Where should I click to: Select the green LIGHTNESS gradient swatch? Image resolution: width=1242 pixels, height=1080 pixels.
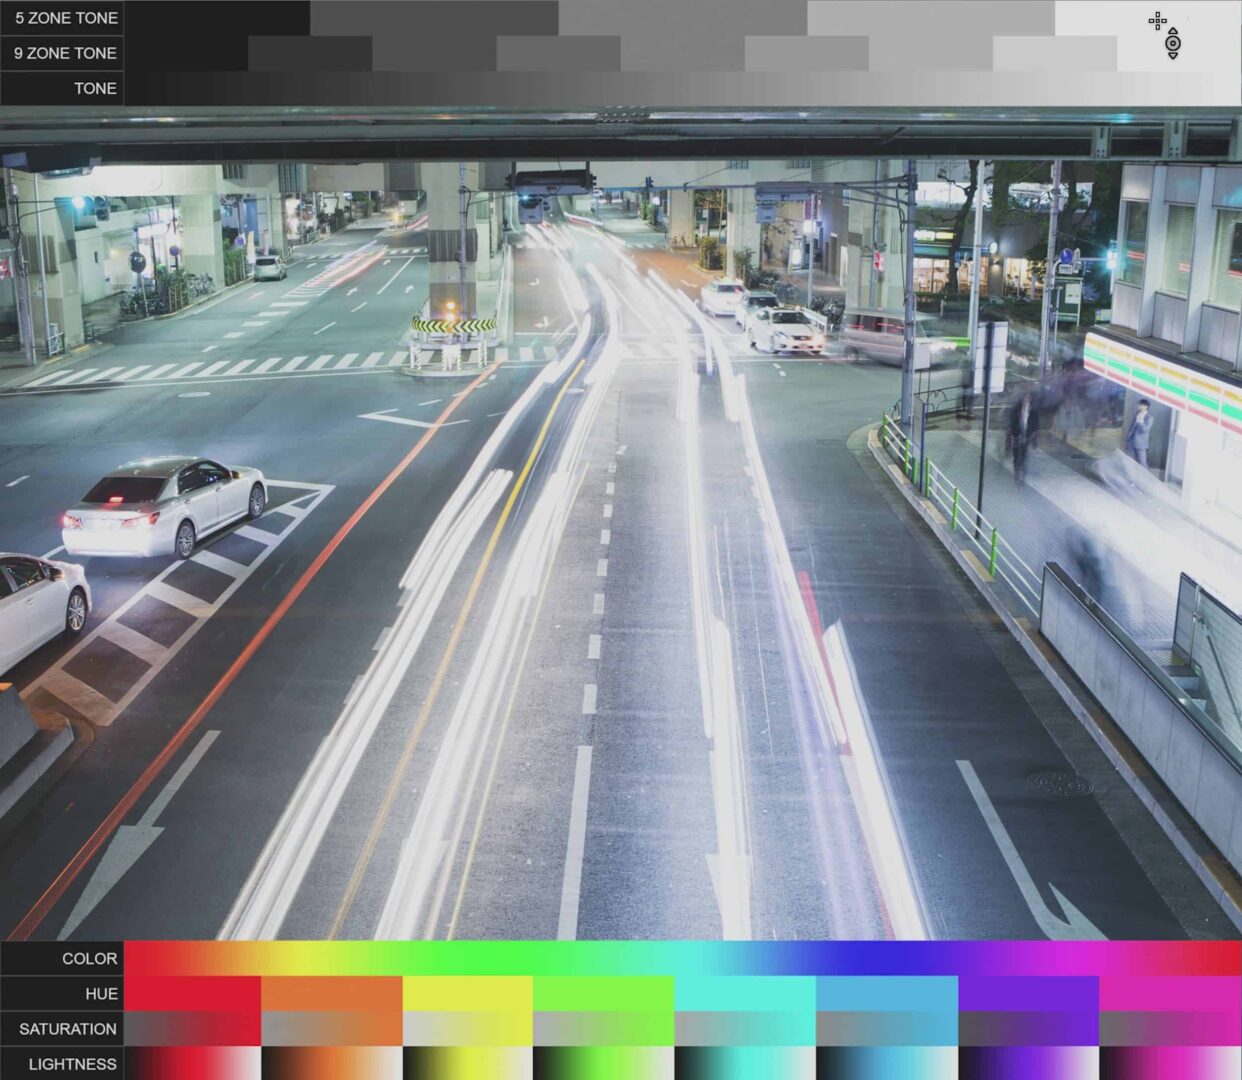[x=604, y=1063]
